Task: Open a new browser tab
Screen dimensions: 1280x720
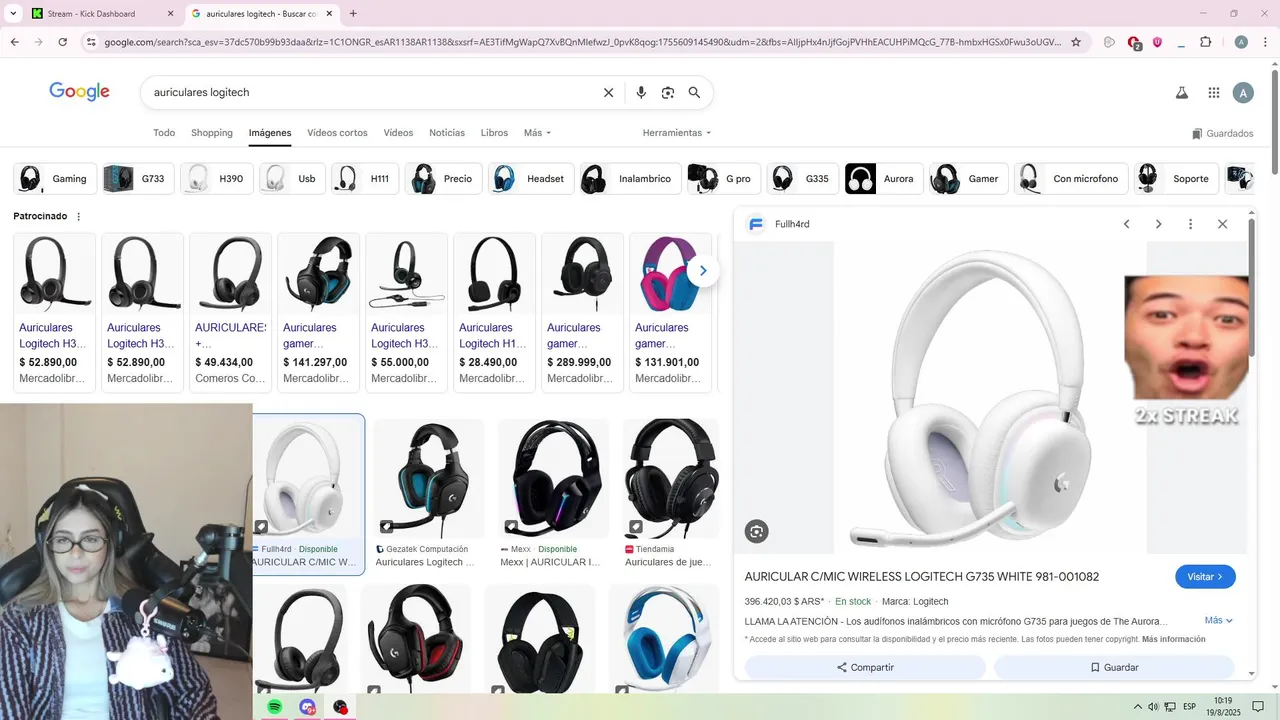Action: [353, 14]
